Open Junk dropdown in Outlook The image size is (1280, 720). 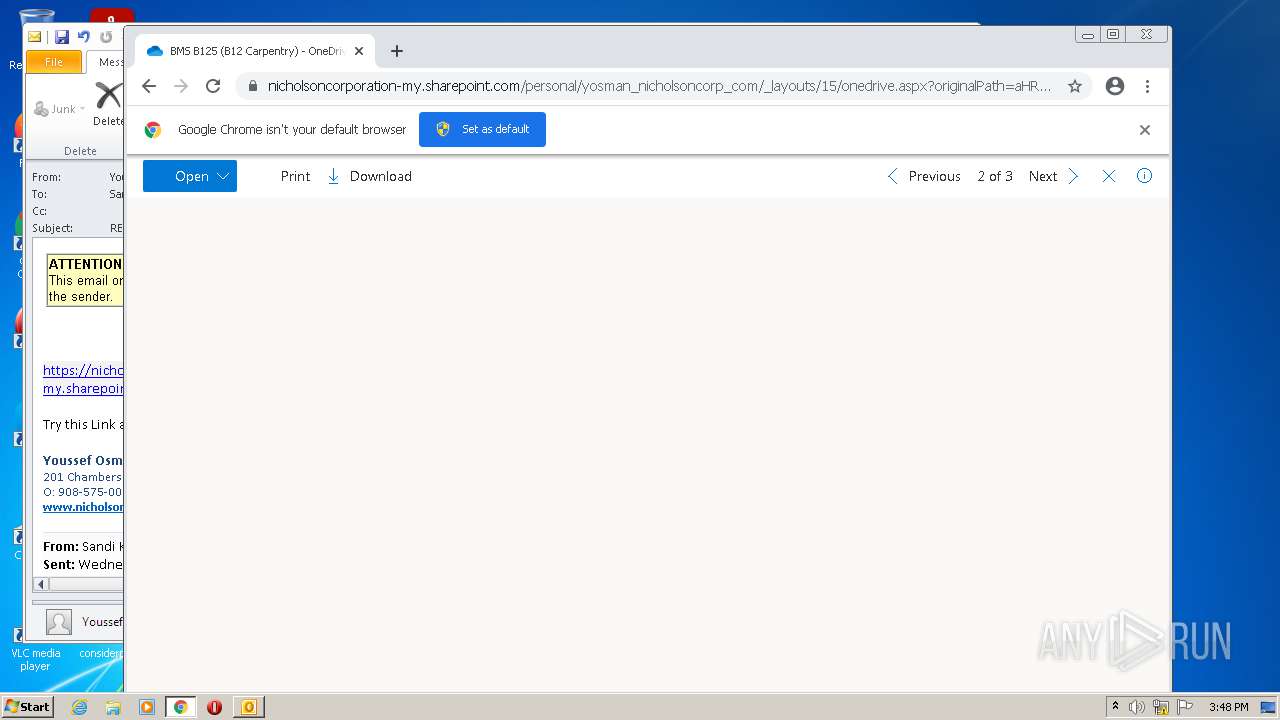pyautogui.click(x=59, y=109)
